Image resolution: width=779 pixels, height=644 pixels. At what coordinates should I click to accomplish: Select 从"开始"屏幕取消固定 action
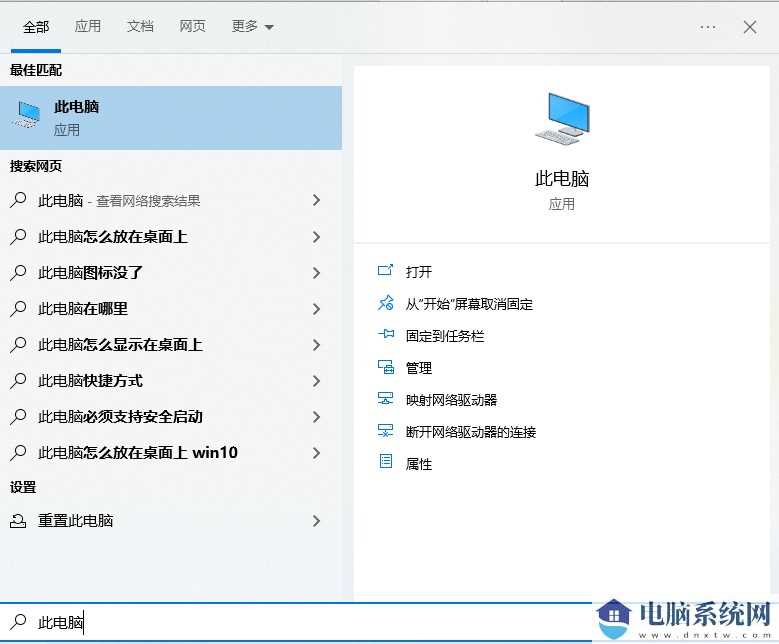(x=469, y=304)
